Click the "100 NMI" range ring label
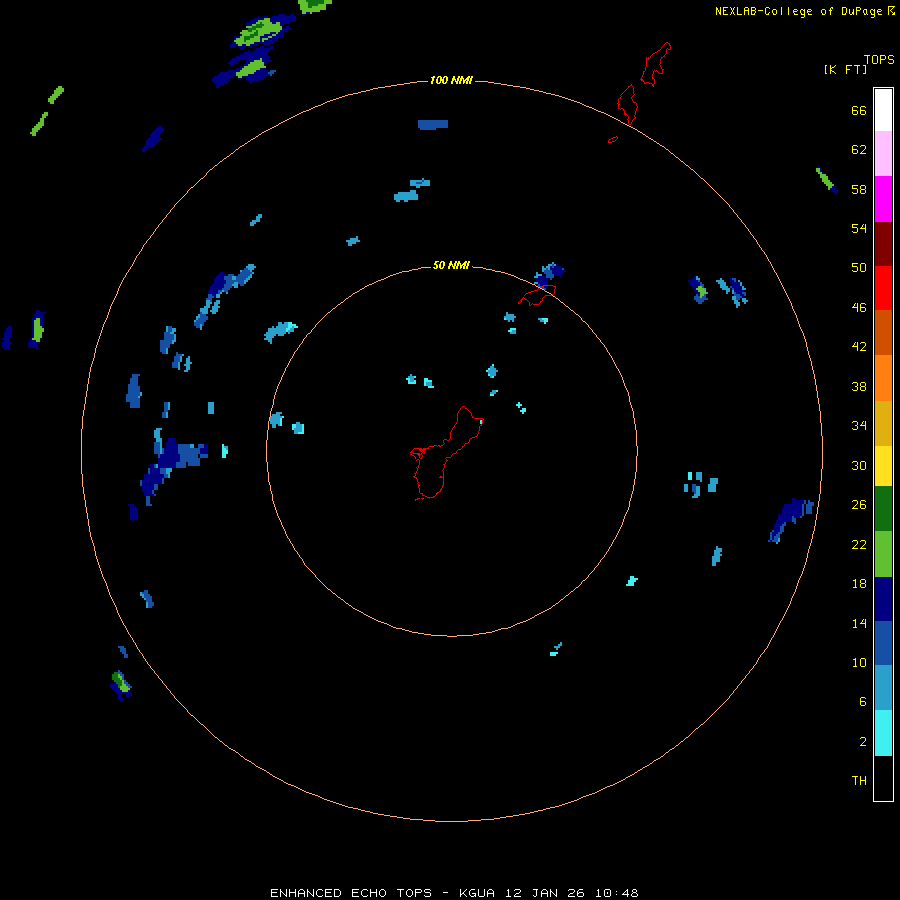The width and height of the screenshot is (900, 900). coord(451,80)
